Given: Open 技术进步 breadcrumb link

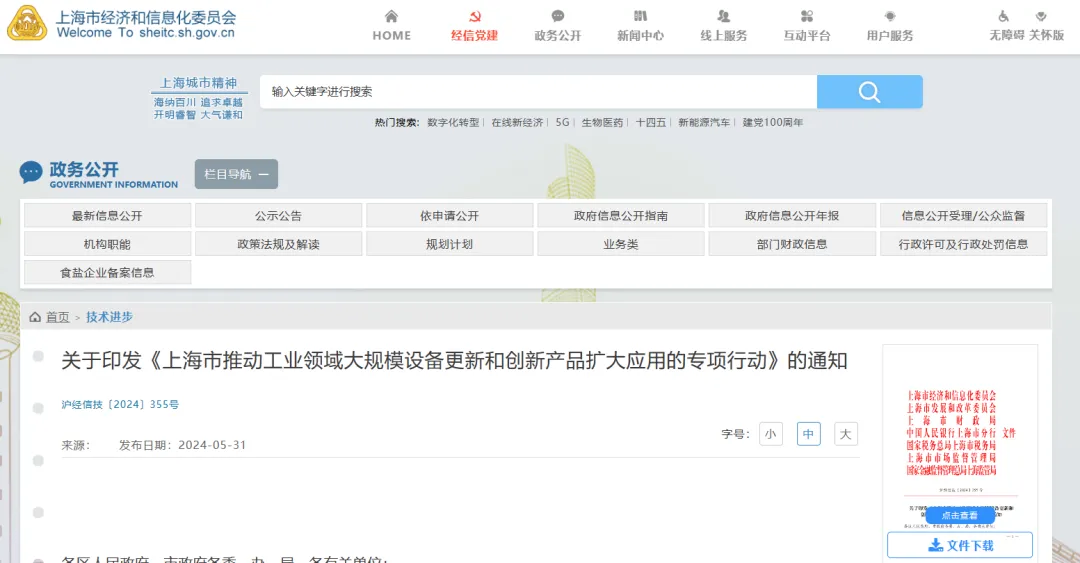Looking at the screenshot, I should click(x=110, y=317).
